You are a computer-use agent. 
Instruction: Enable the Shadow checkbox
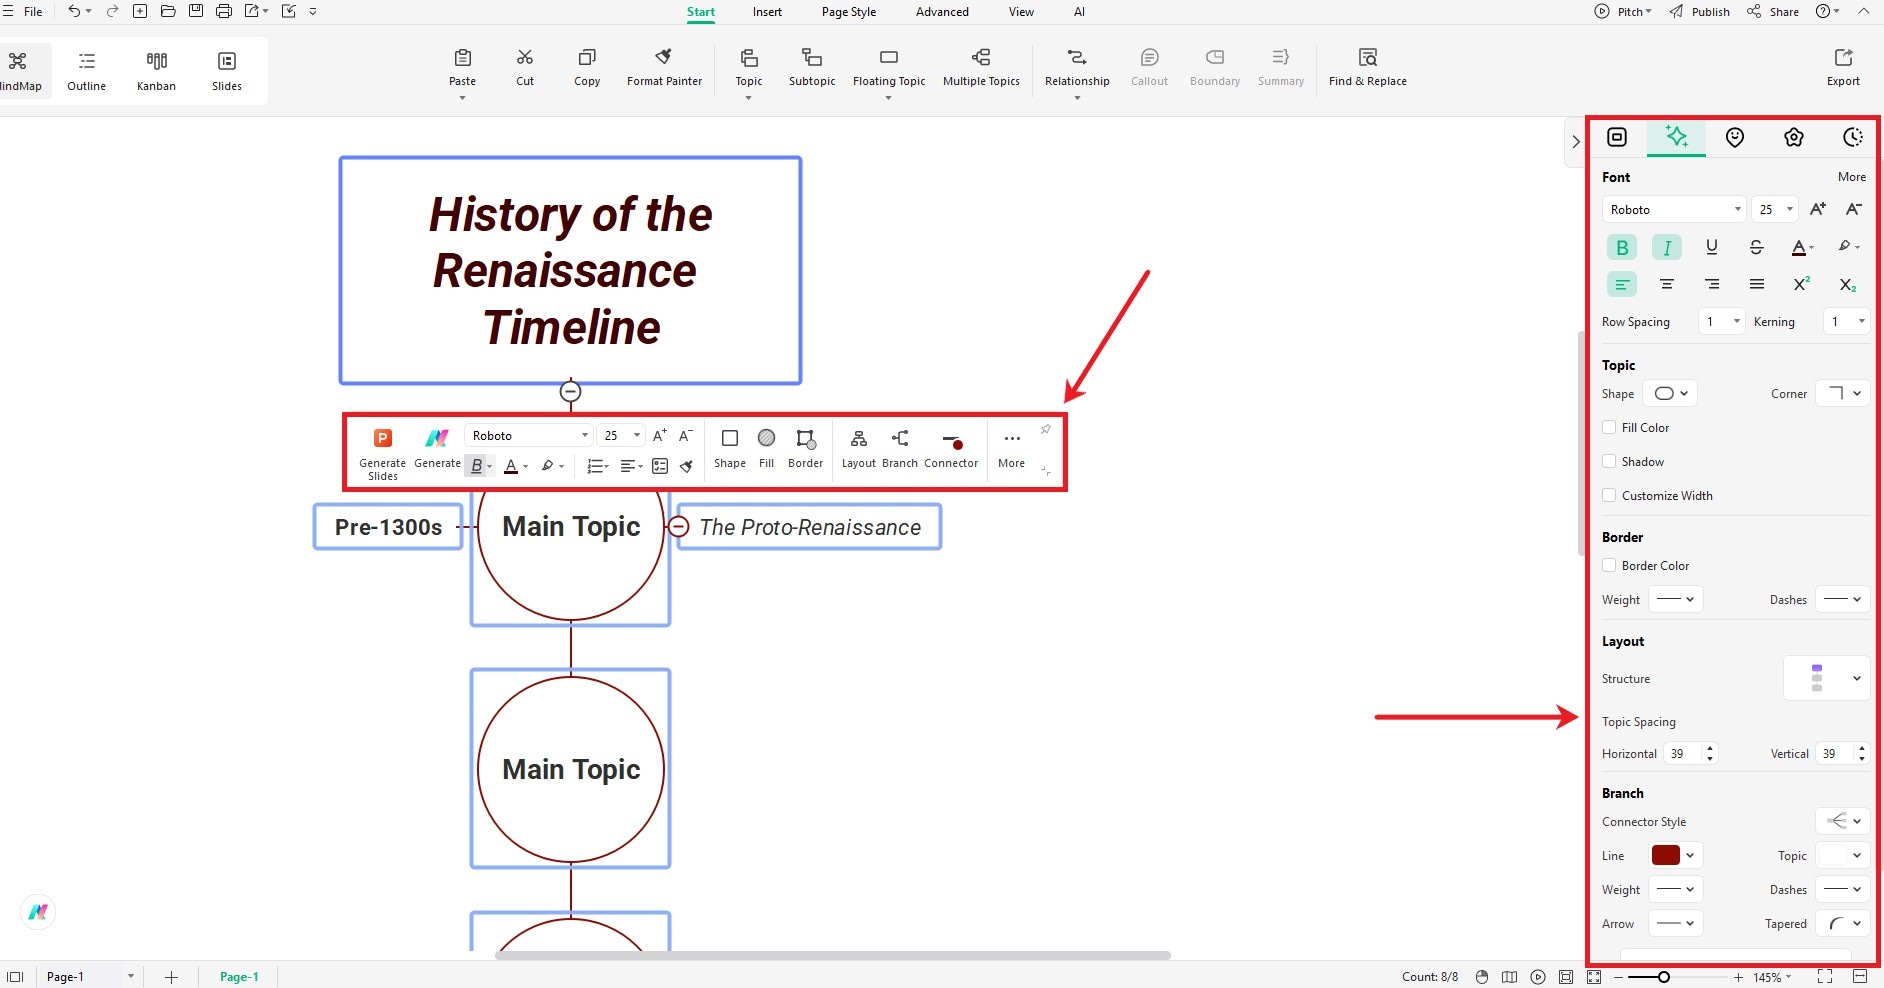(1609, 461)
